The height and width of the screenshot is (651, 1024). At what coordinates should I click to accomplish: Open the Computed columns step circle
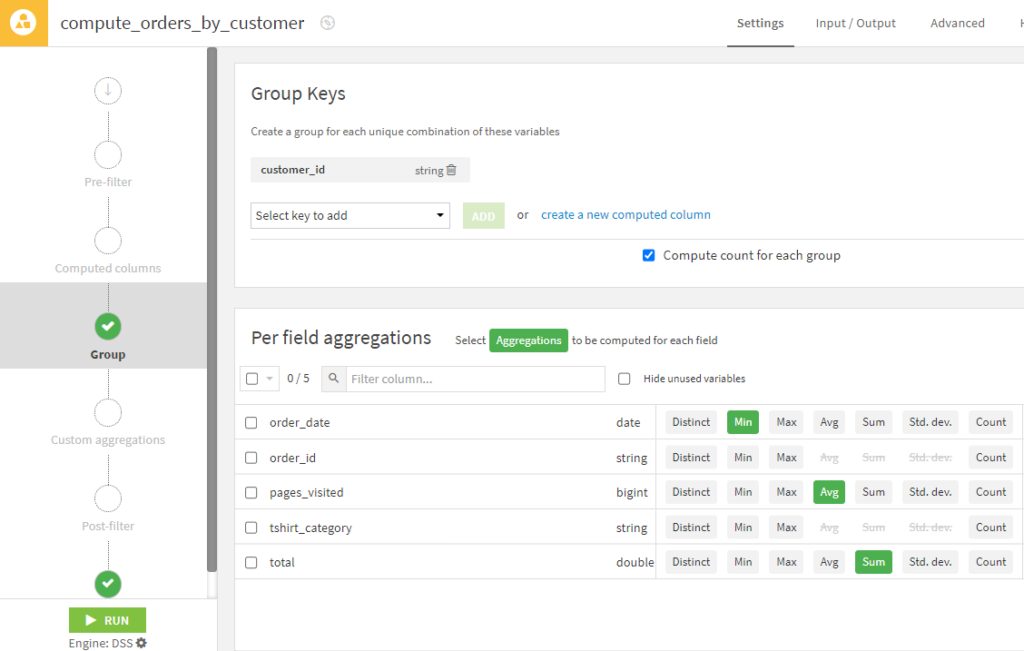tap(108, 241)
